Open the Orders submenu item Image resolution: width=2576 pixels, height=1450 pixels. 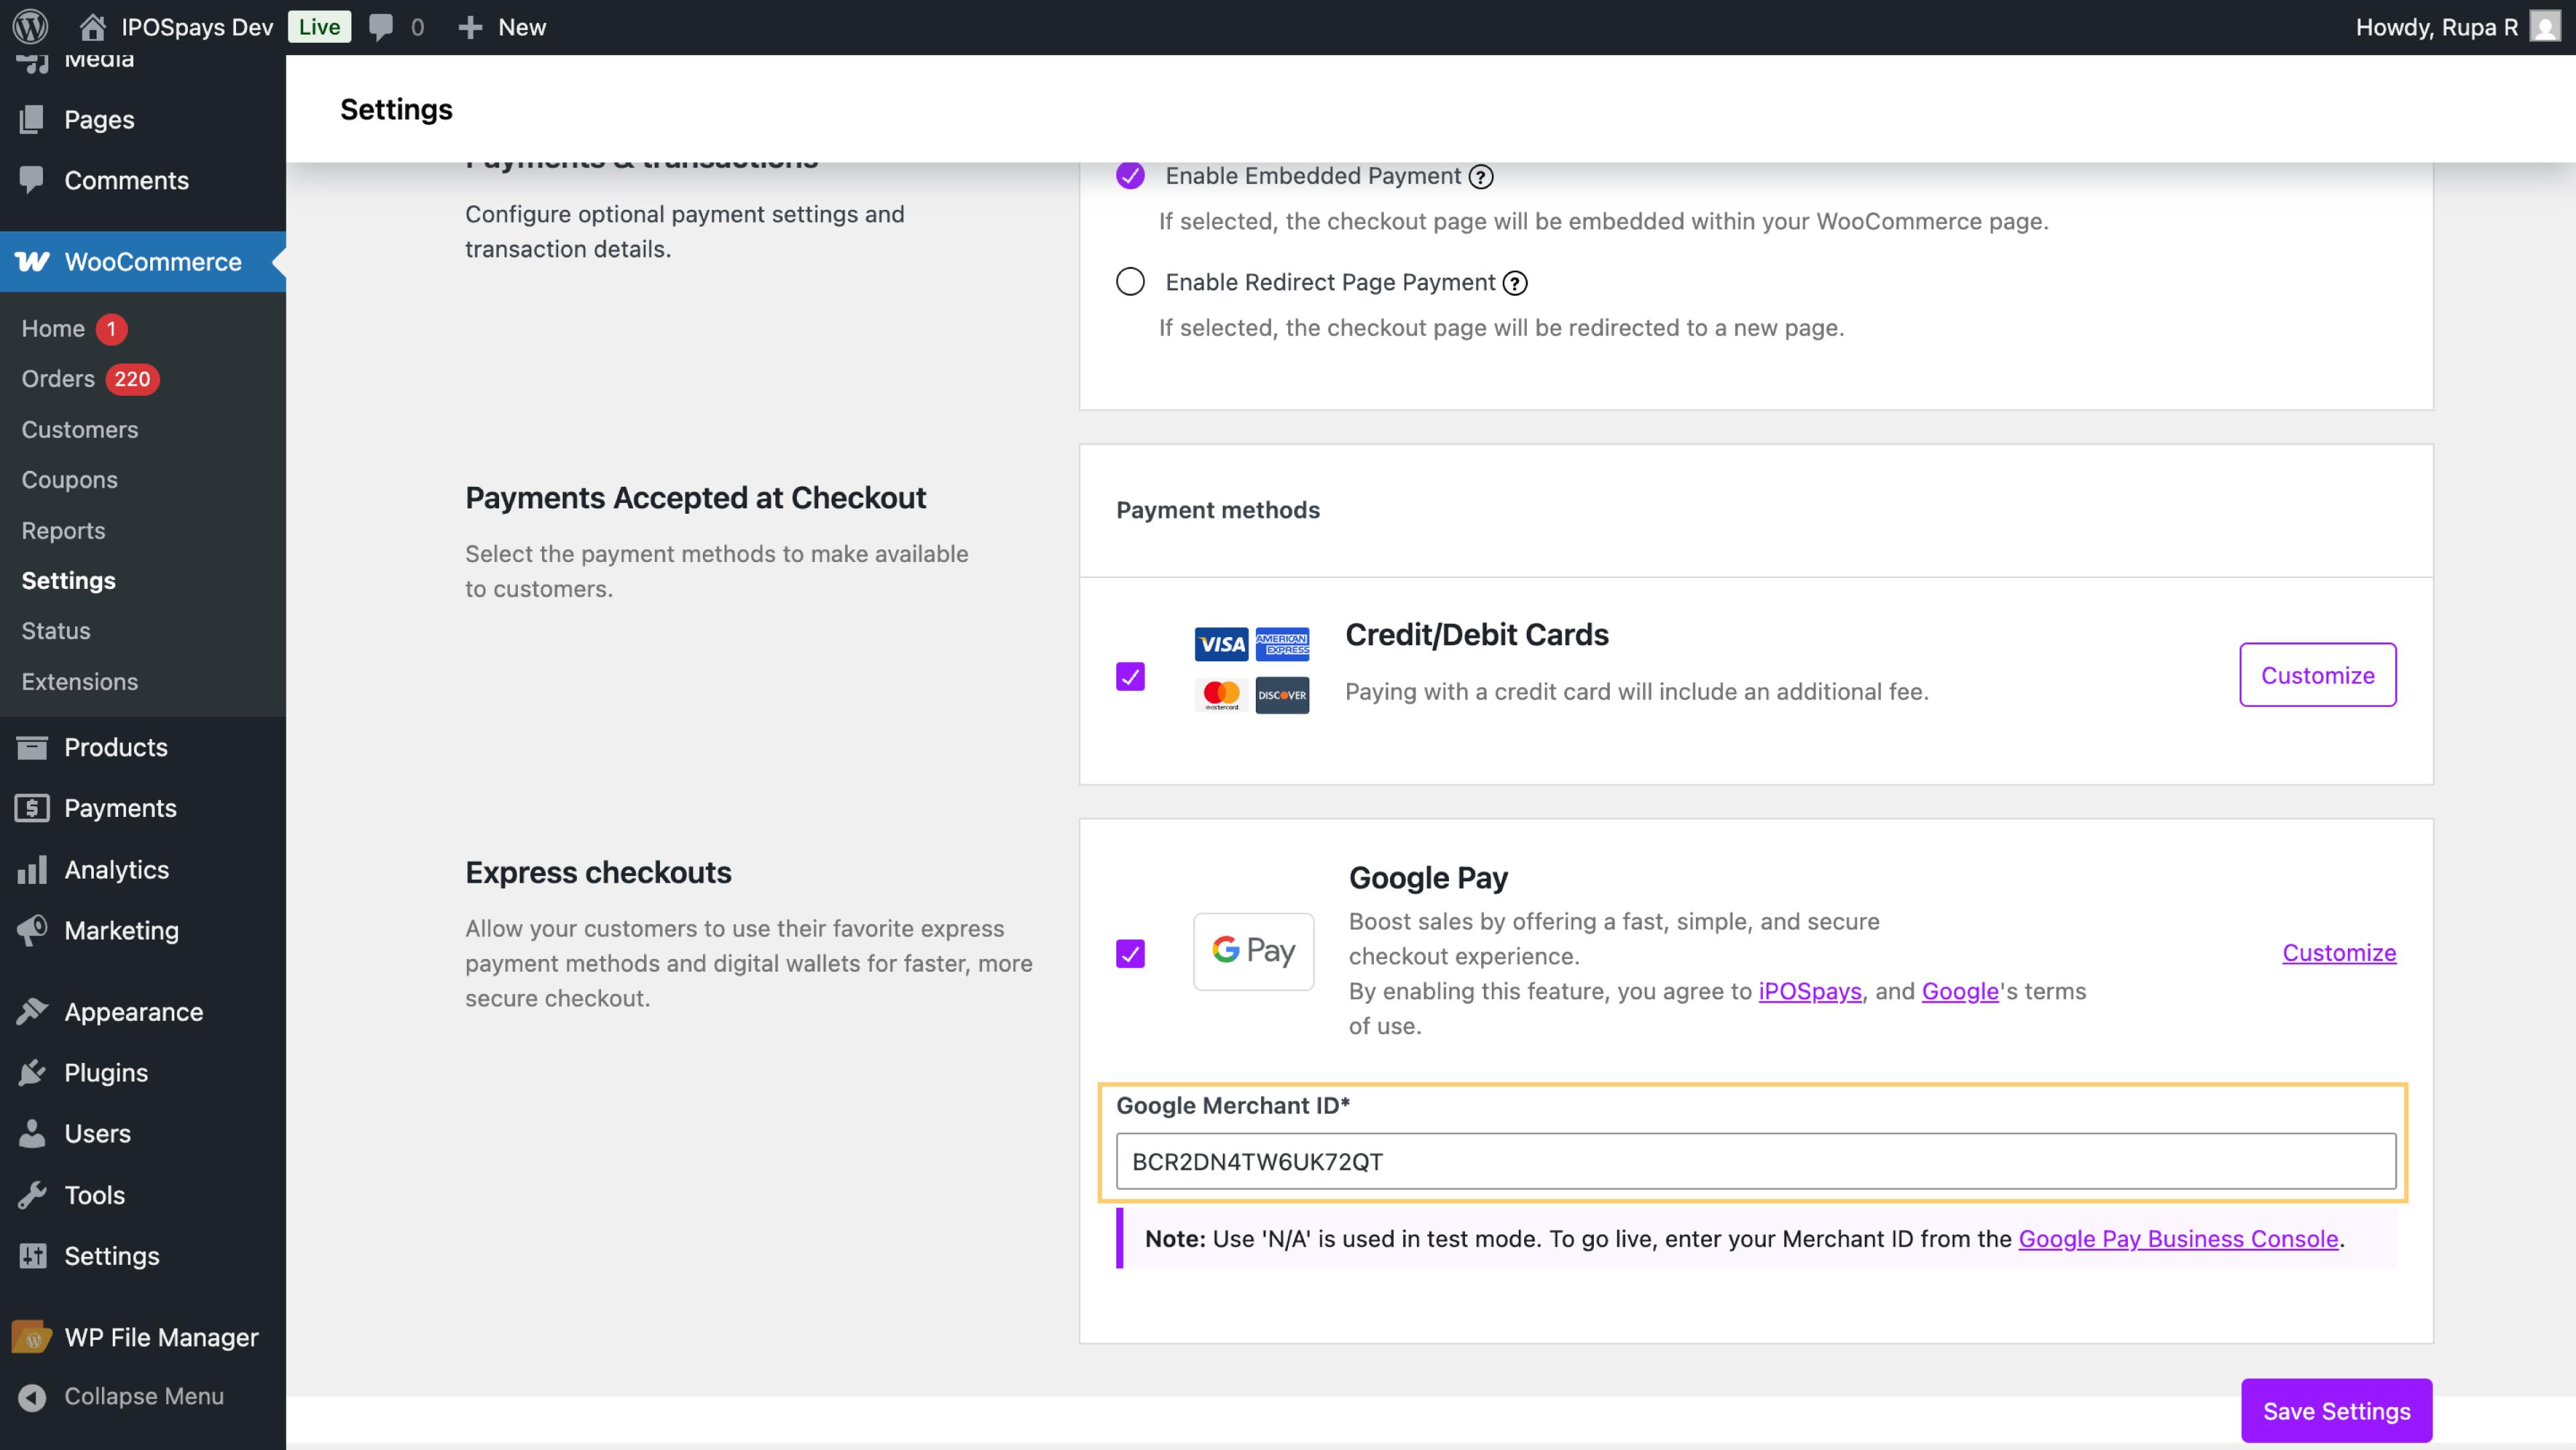coord(58,379)
